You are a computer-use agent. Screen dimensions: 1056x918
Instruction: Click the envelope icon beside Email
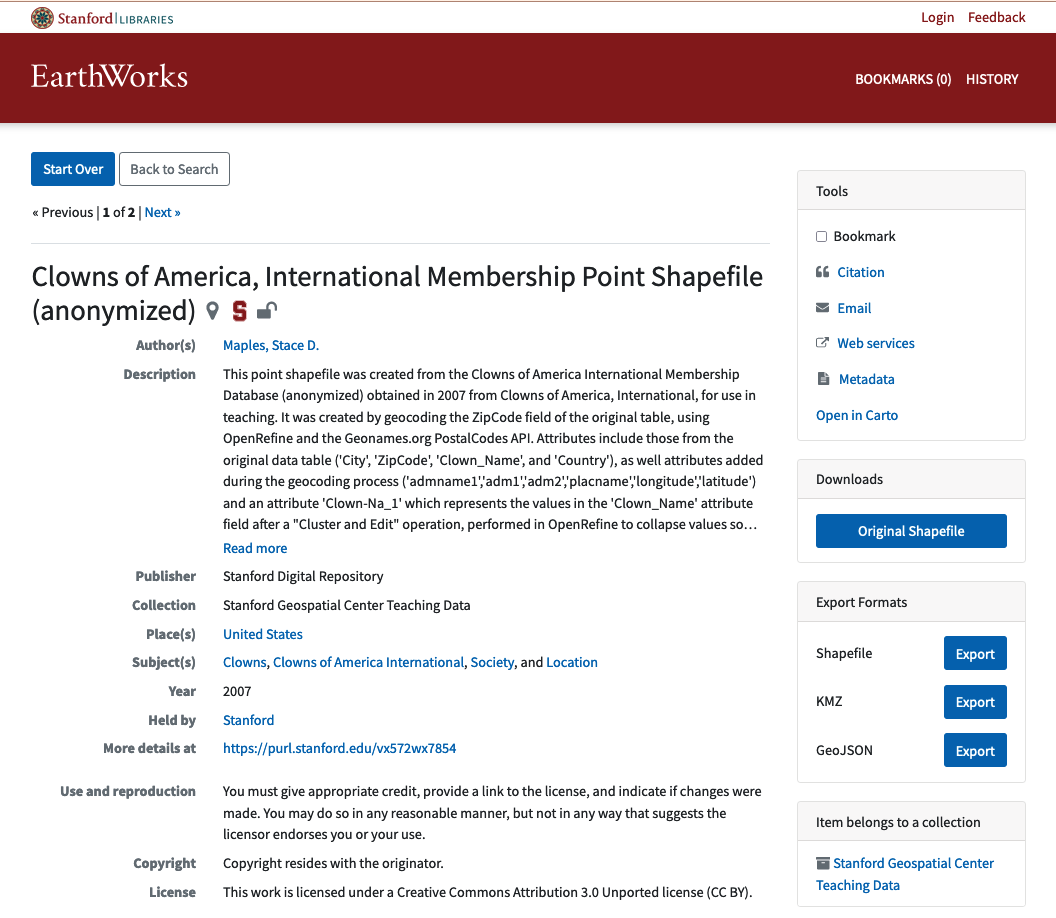pos(822,308)
